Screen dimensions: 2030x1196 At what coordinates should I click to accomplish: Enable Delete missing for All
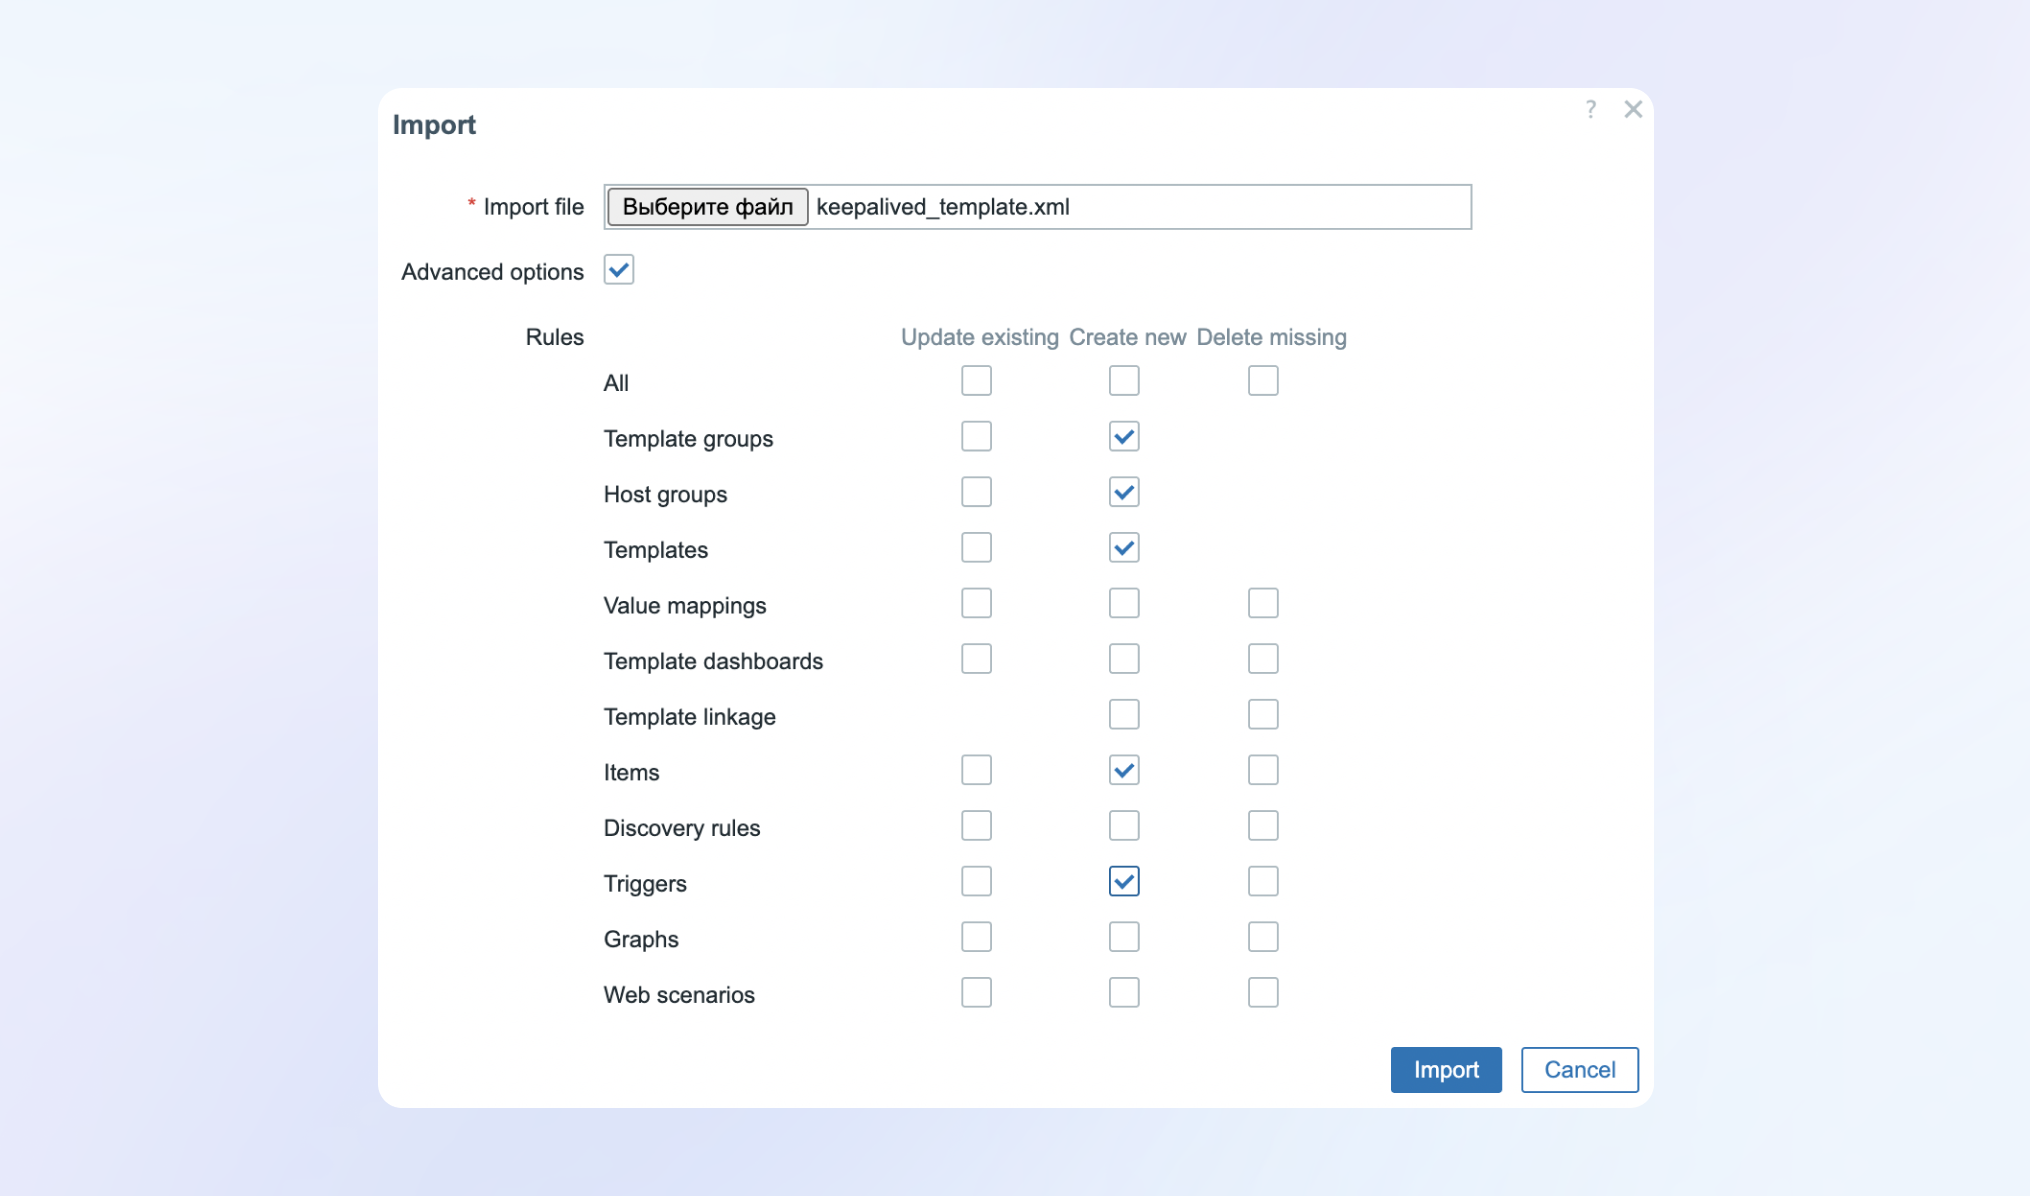pyautogui.click(x=1262, y=381)
